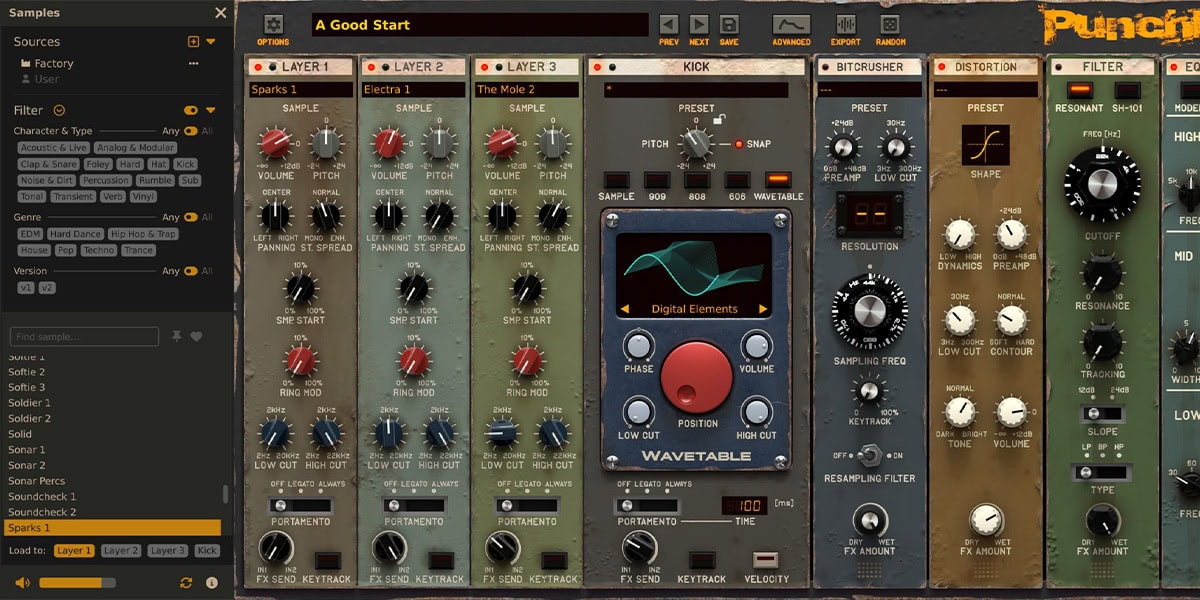Show the previous wavetable with the left arrow
This screenshot has height=600, width=1200.
pyautogui.click(x=625, y=309)
